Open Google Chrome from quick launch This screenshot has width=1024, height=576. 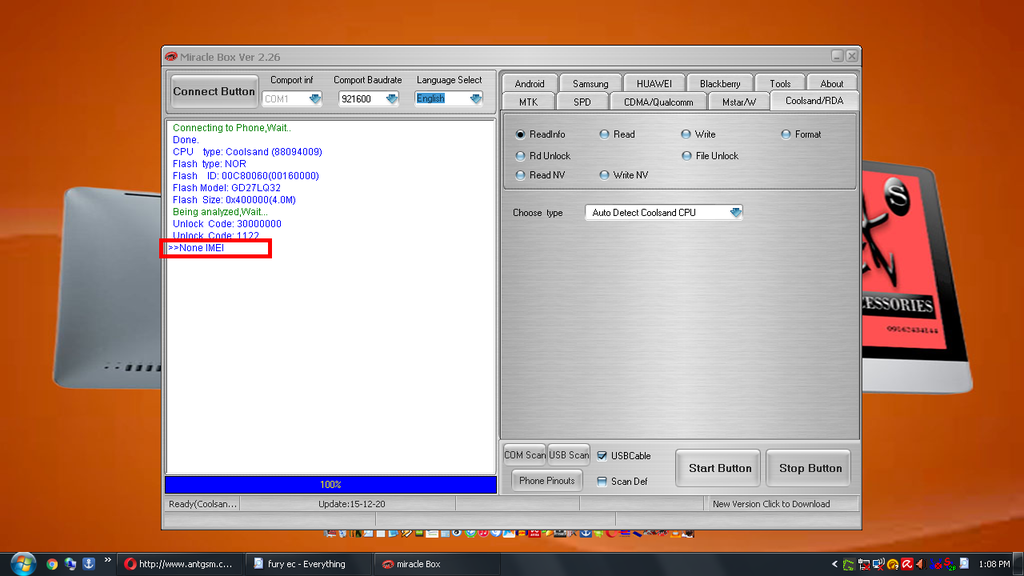[x=52, y=564]
